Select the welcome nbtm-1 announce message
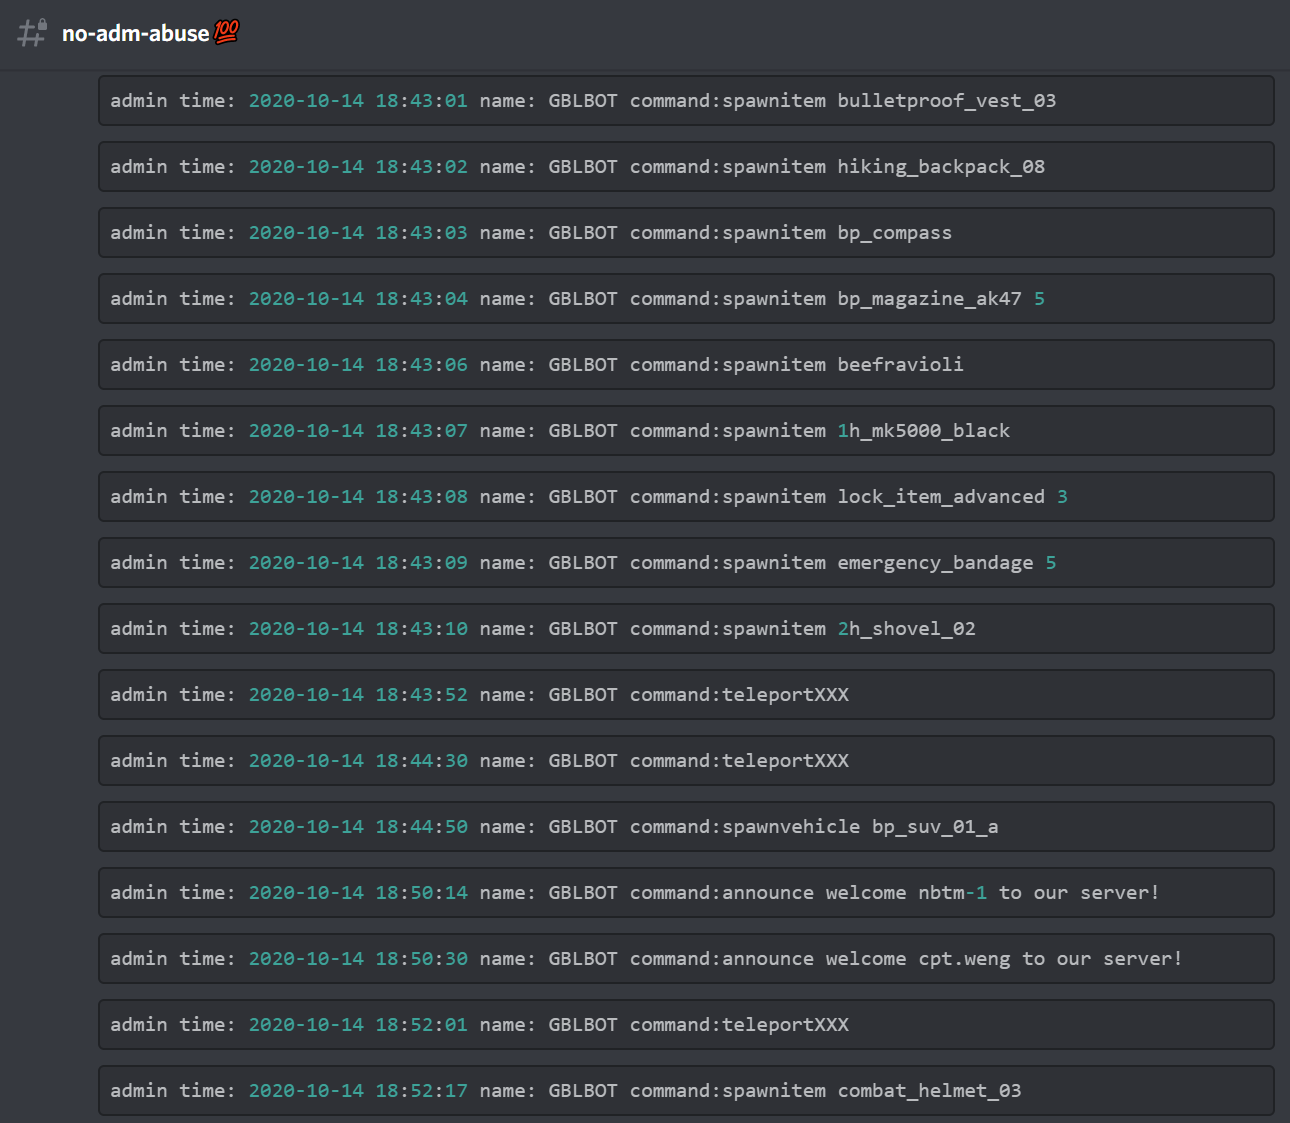Image resolution: width=1290 pixels, height=1123 pixels. (685, 893)
